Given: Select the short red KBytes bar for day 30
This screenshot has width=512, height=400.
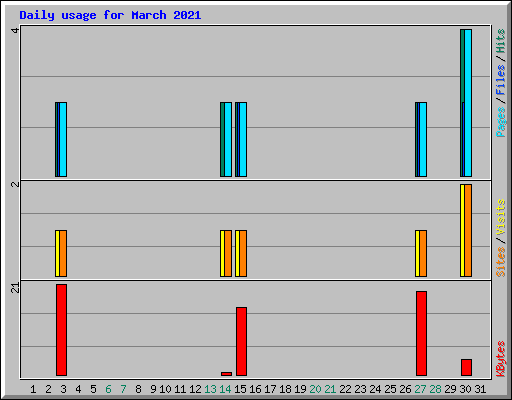Looking at the screenshot, I should (x=466, y=367).
